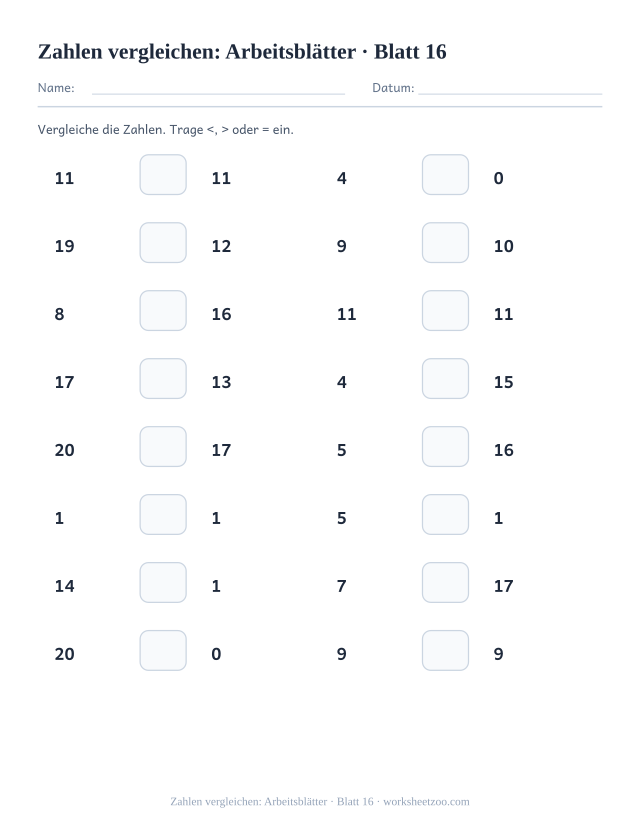Select answer box between 19 and 12
This screenshot has width=640, height=829.
click(x=163, y=243)
